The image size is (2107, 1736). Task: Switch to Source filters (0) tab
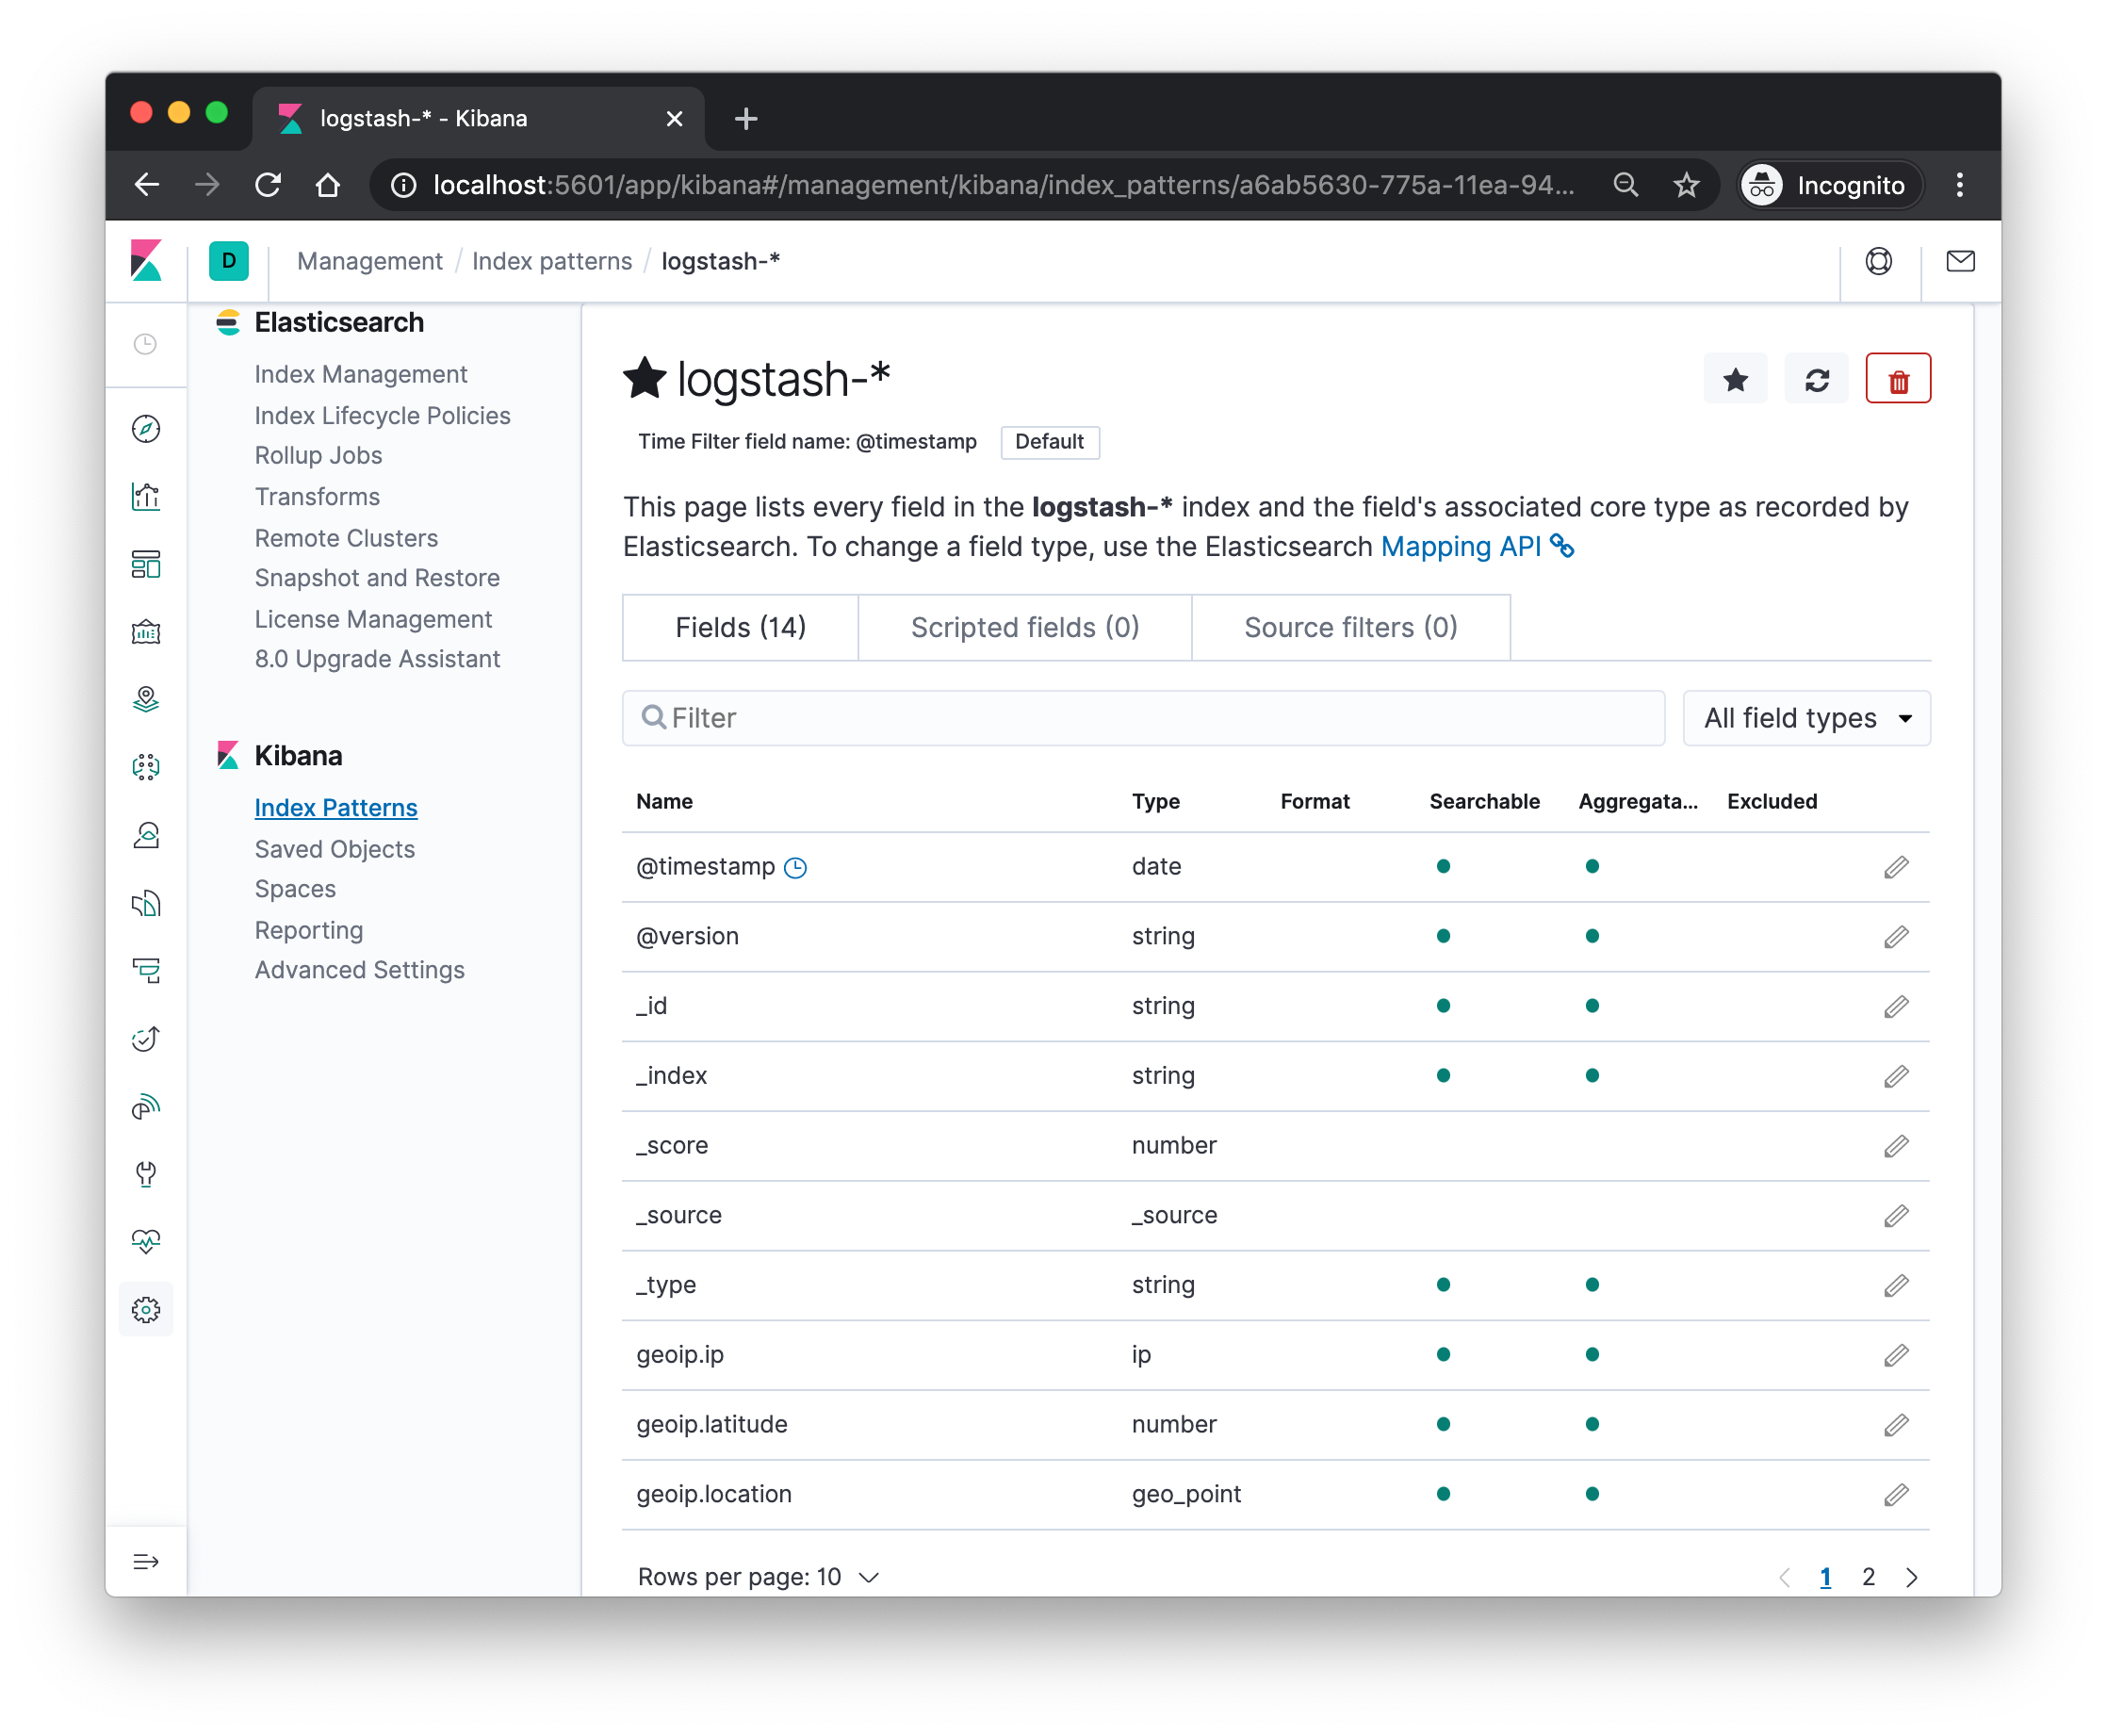1350,628
